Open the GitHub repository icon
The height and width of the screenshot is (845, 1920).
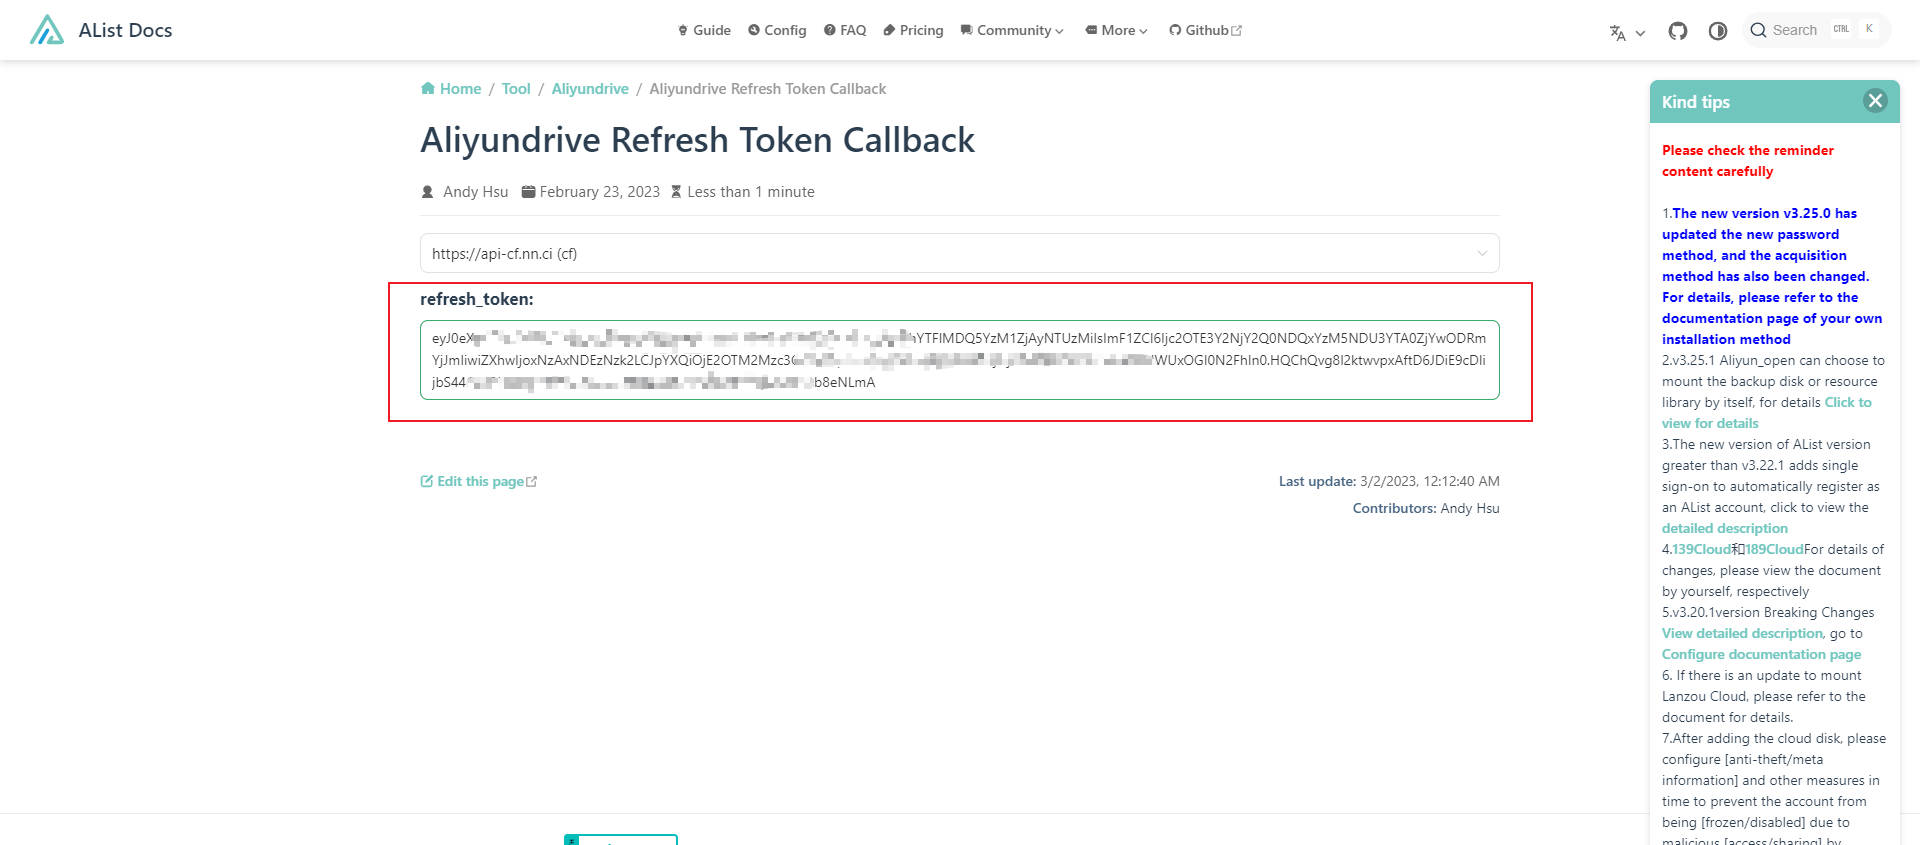[x=1678, y=31]
